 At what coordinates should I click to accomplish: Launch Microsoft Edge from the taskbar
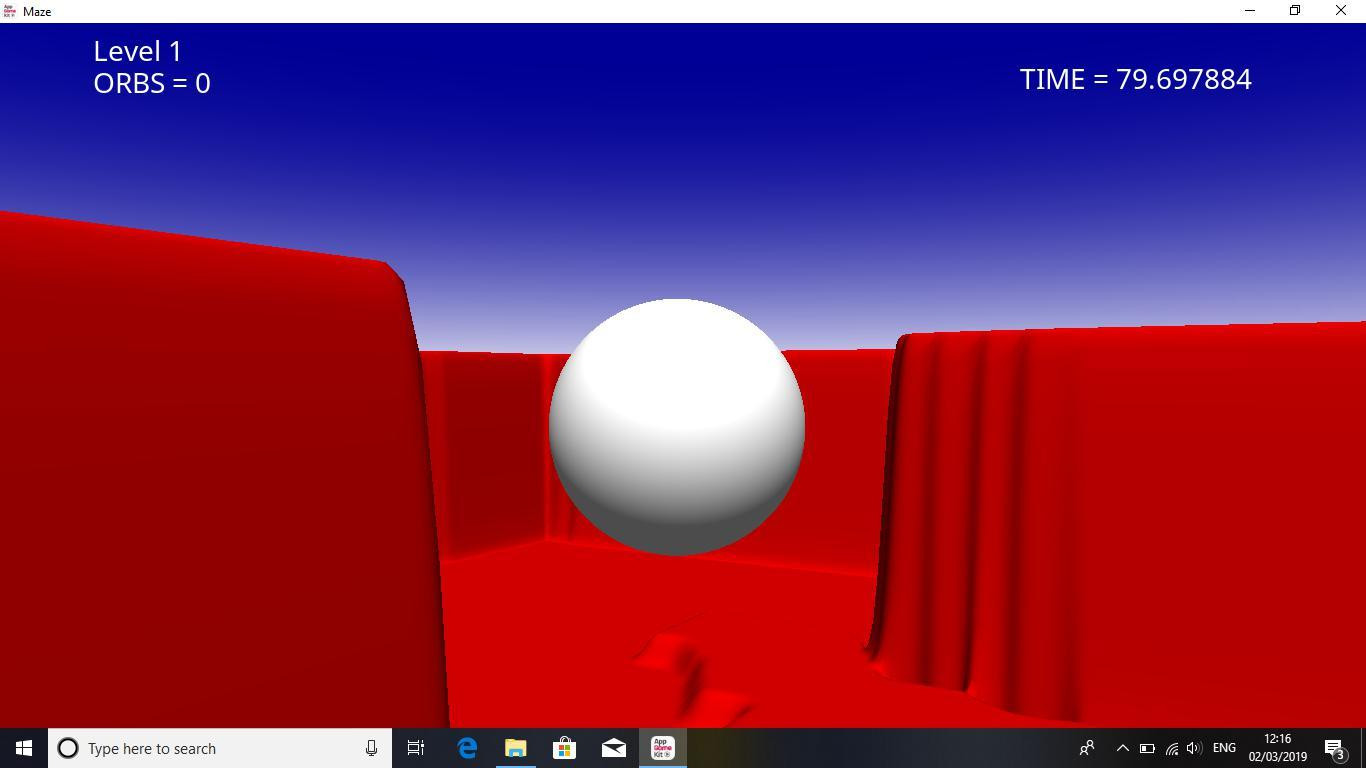click(467, 748)
